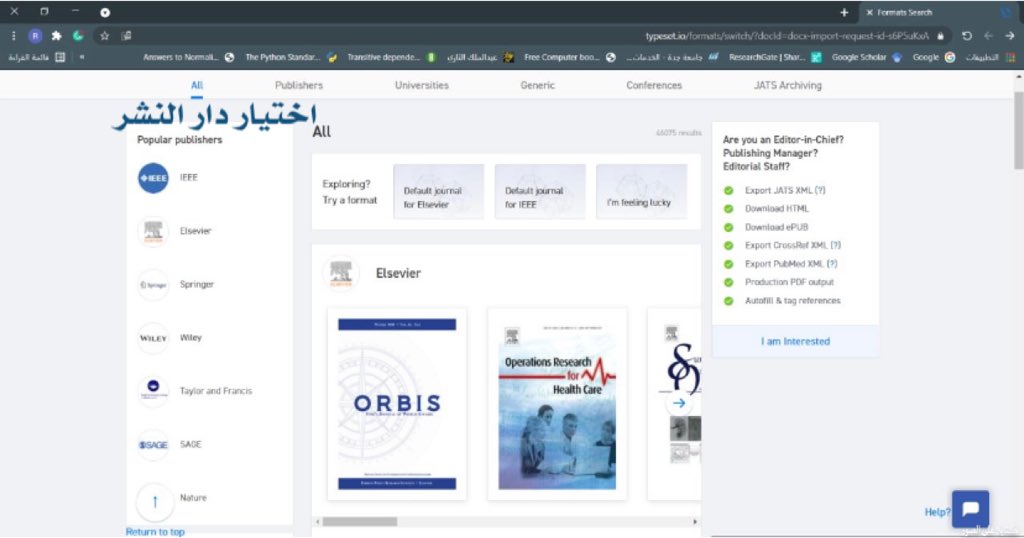
Task: Pick the Wiley publisher logo icon
Action: (x=153, y=338)
